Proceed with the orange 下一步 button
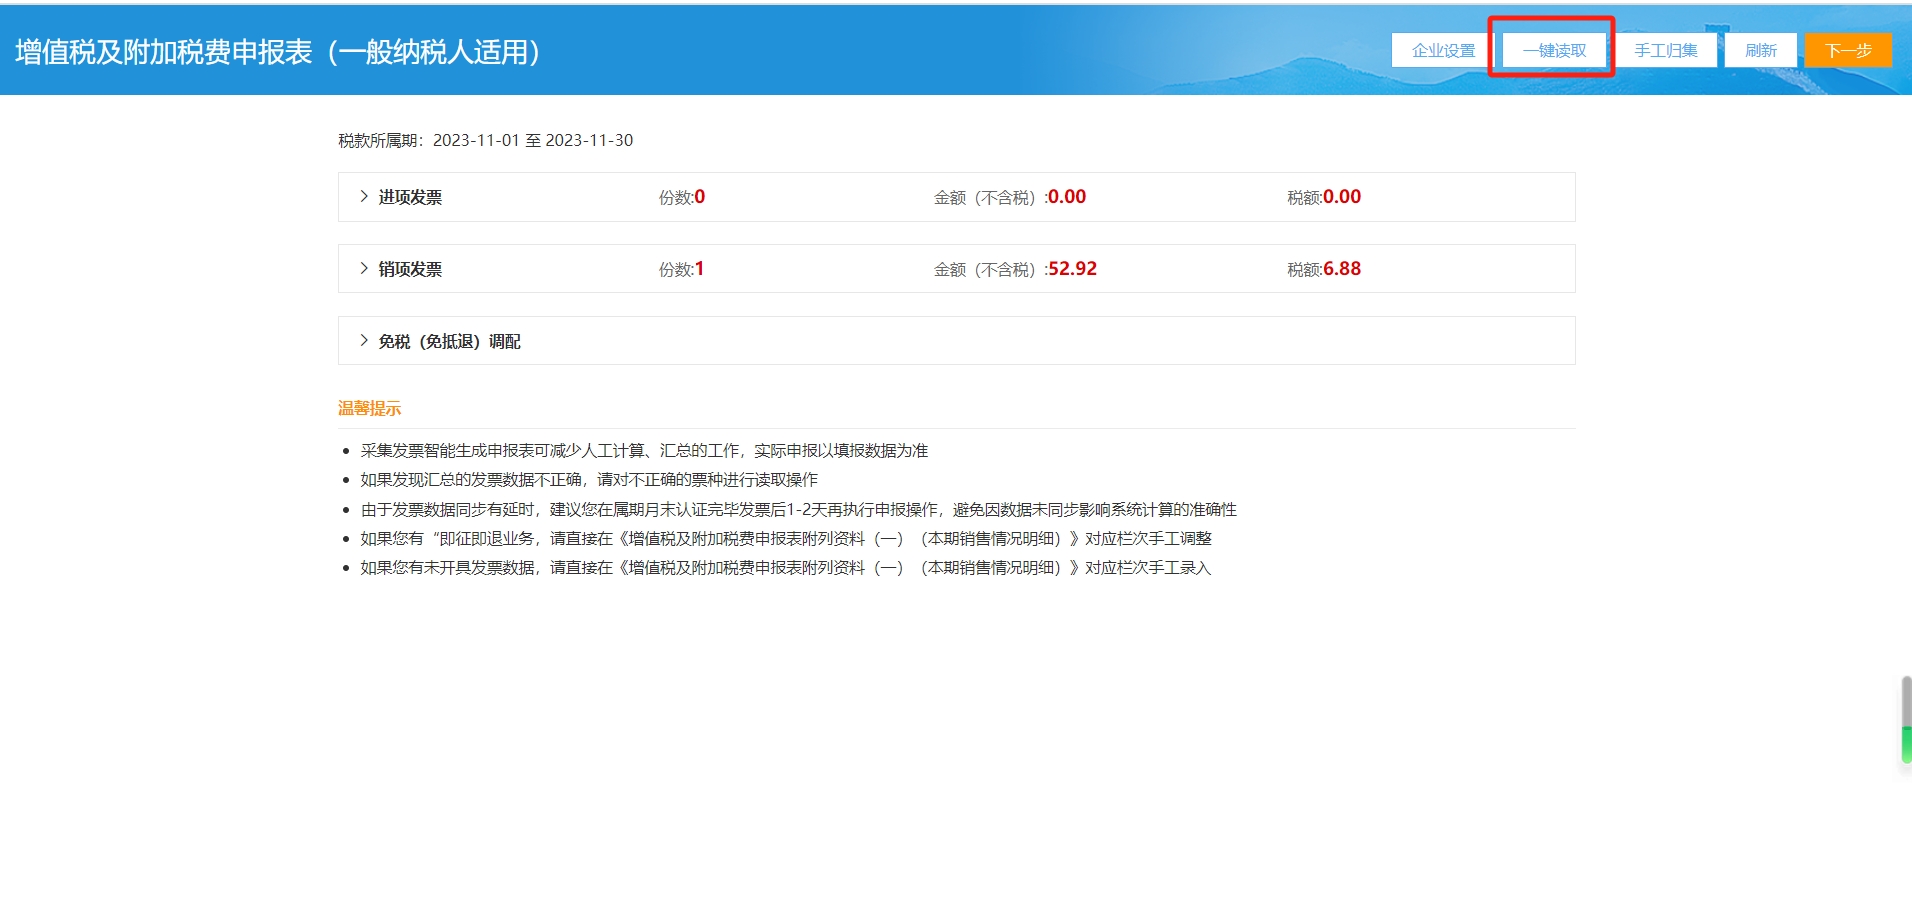This screenshot has height=916, width=1912. click(x=1847, y=50)
